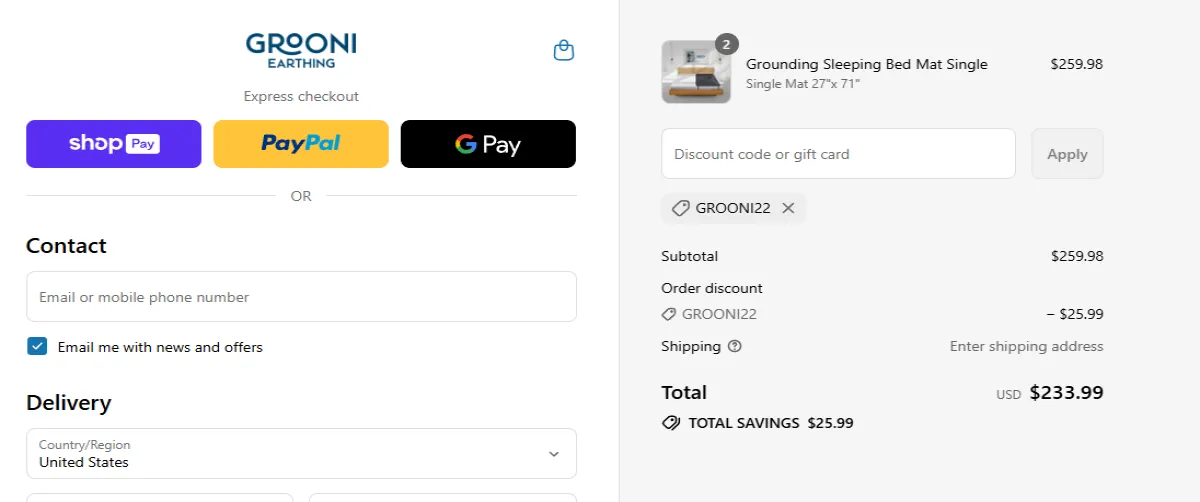
Task: Uncheck Email me with news and offers
Action: tap(37, 347)
